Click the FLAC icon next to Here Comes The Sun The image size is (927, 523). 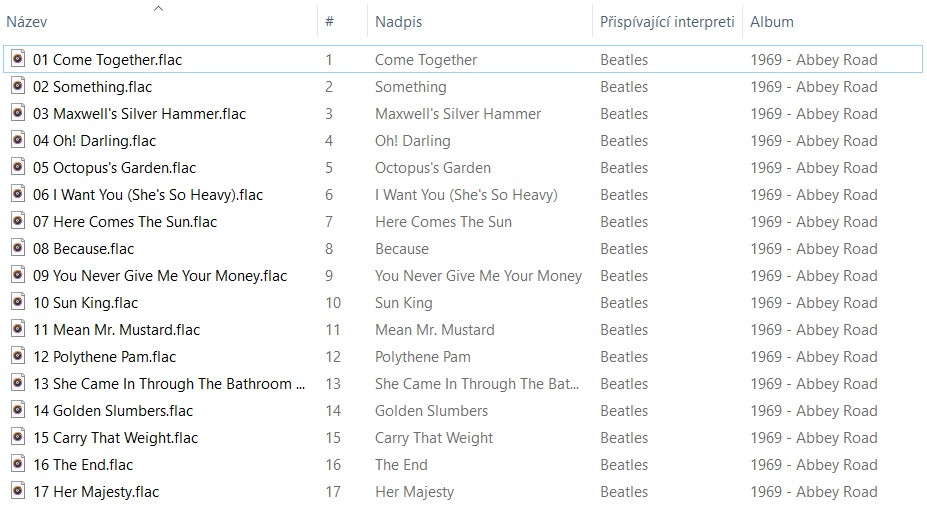pyautogui.click(x=17, y=221)
